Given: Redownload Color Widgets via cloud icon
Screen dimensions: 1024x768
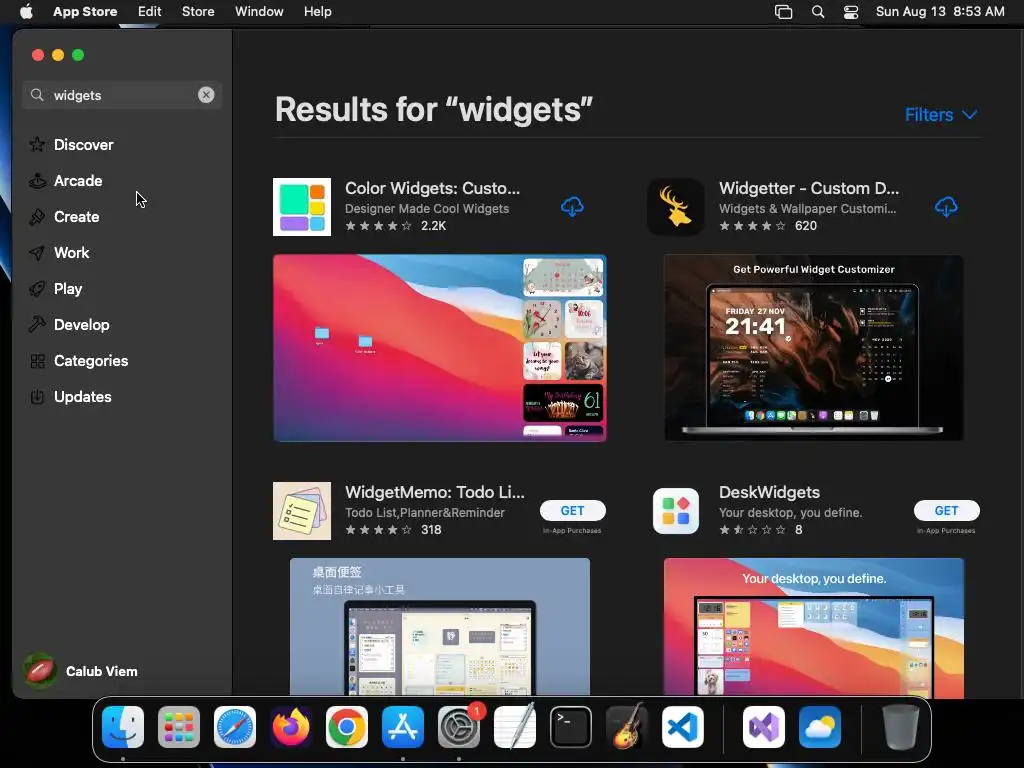Looking at the screenshot, I should click(572, 207).
